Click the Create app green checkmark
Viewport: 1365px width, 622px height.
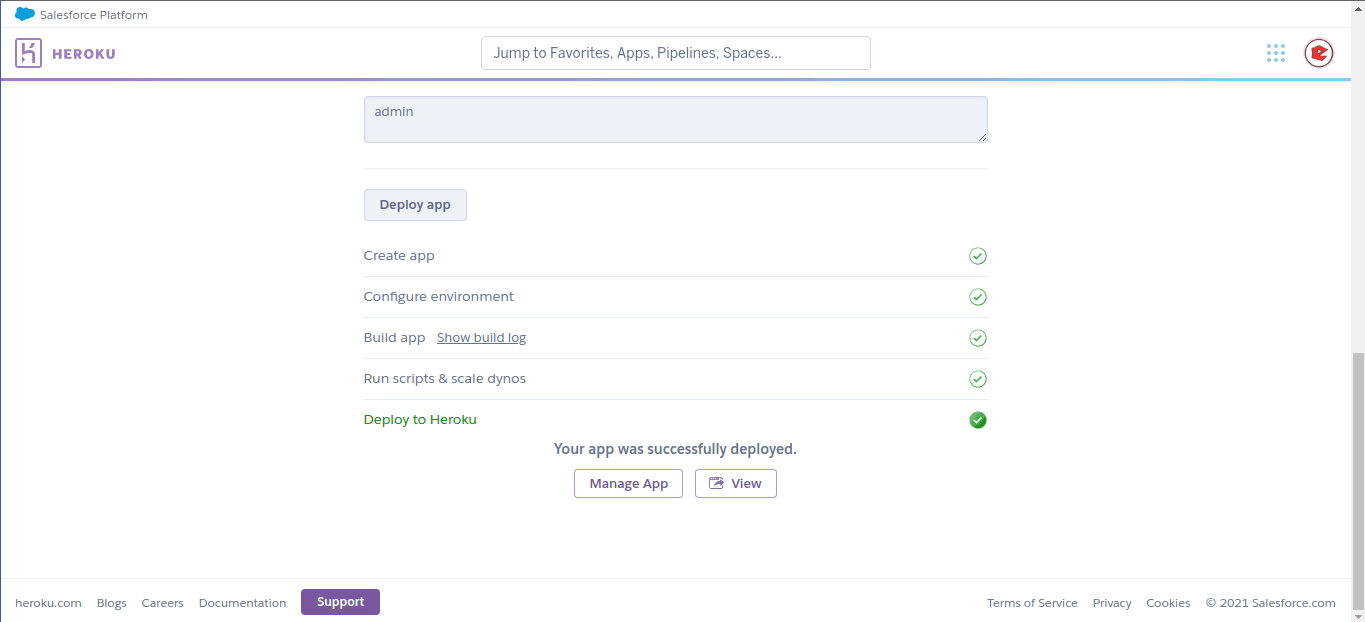[x=978, y=256]
